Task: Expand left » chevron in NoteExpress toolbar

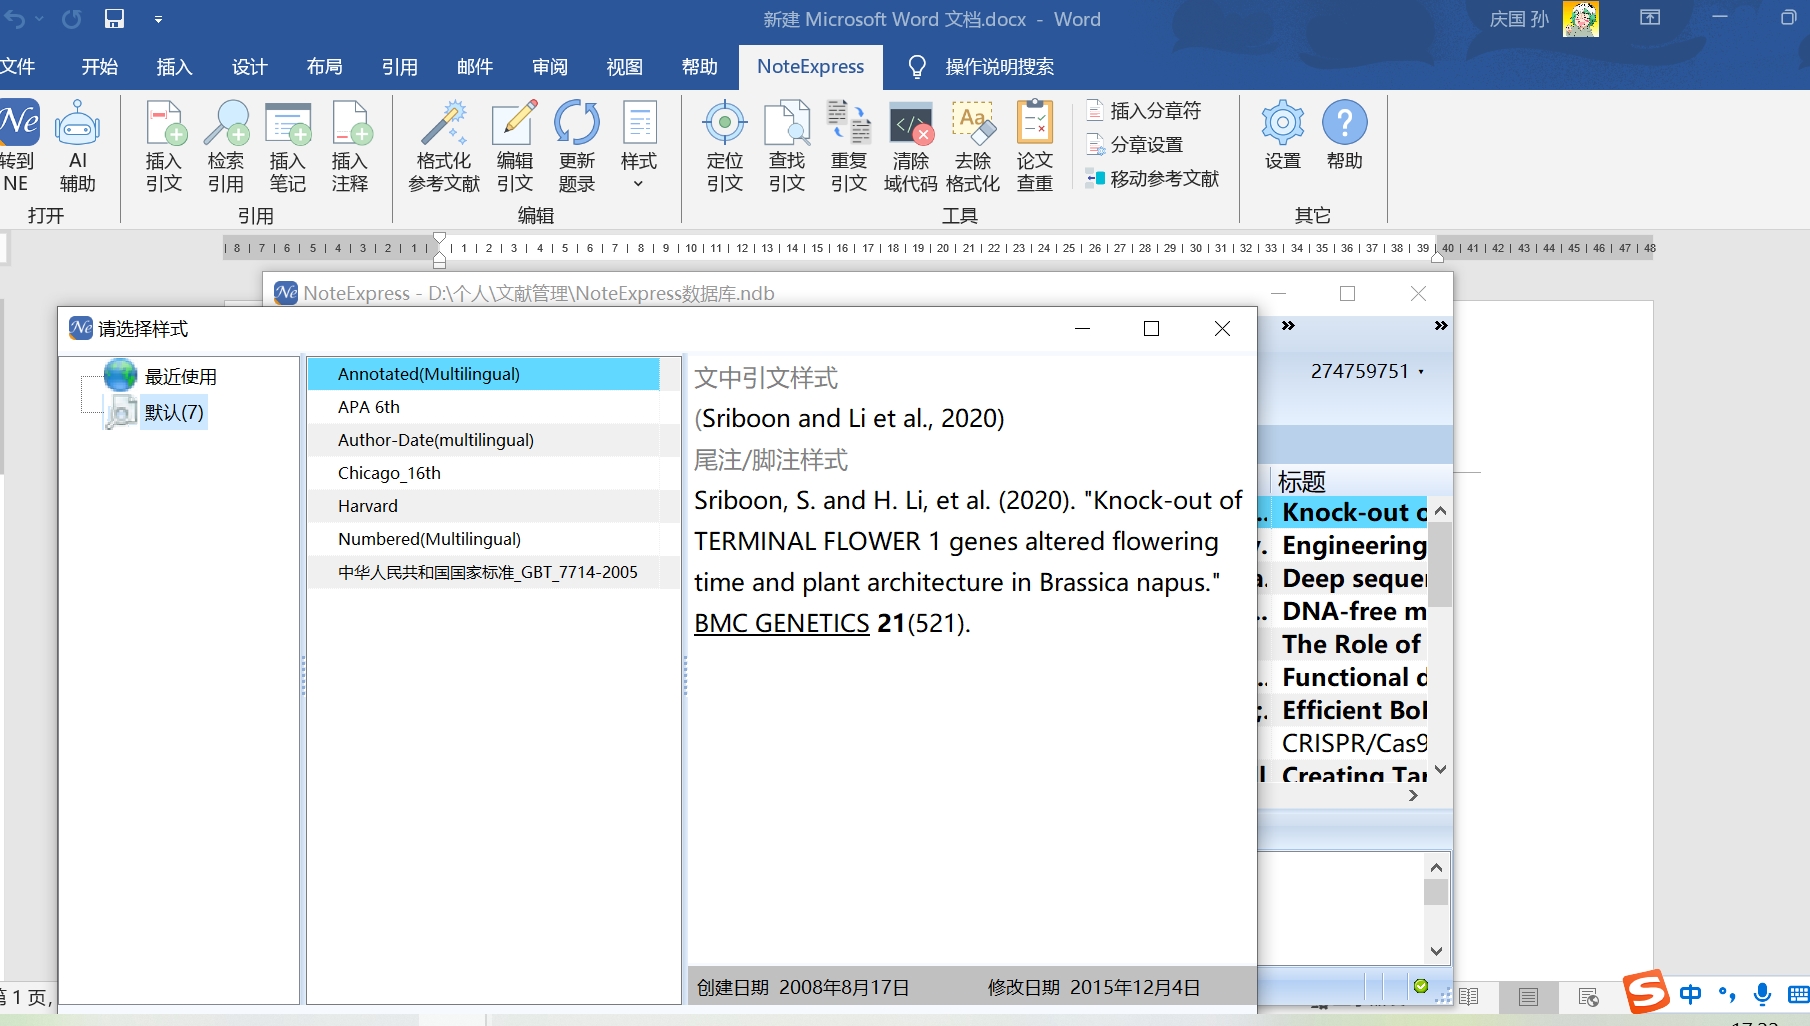Action: click(1288, 326)
